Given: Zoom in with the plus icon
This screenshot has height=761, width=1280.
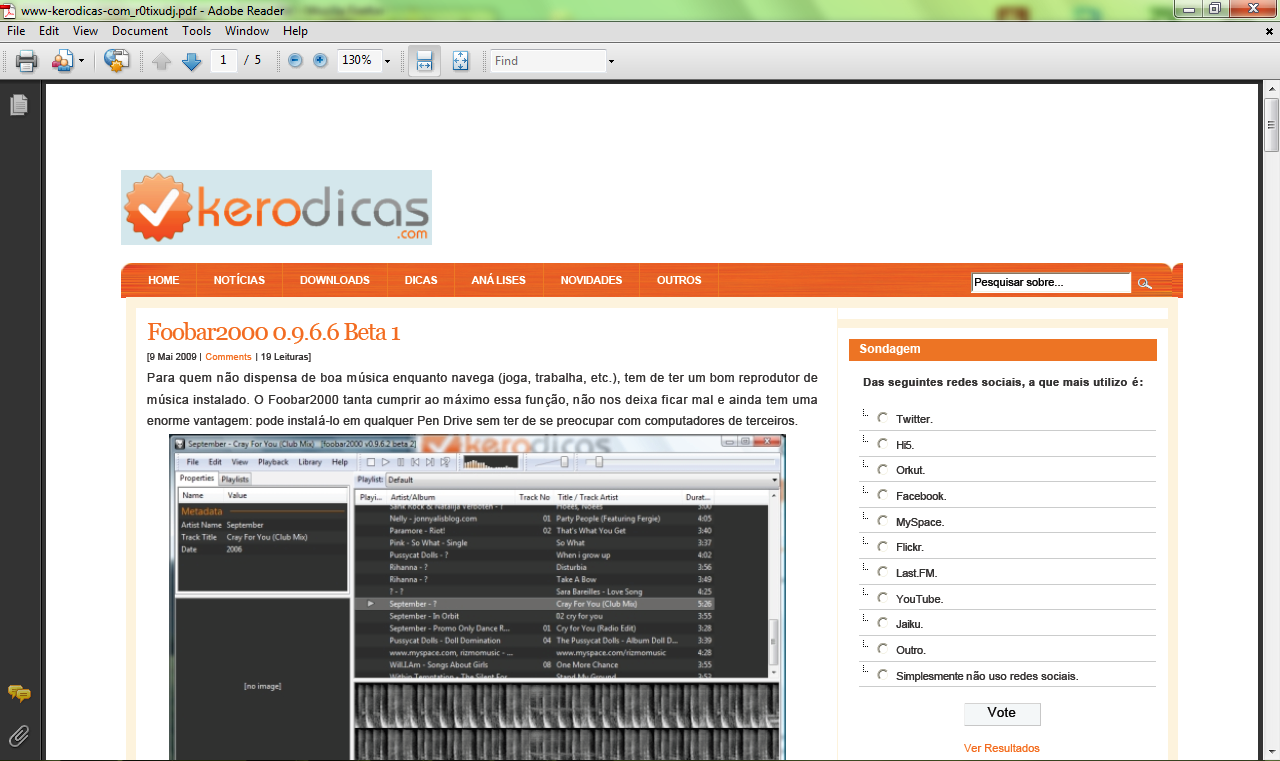Looking at the screenshot, I should (320, 60).
